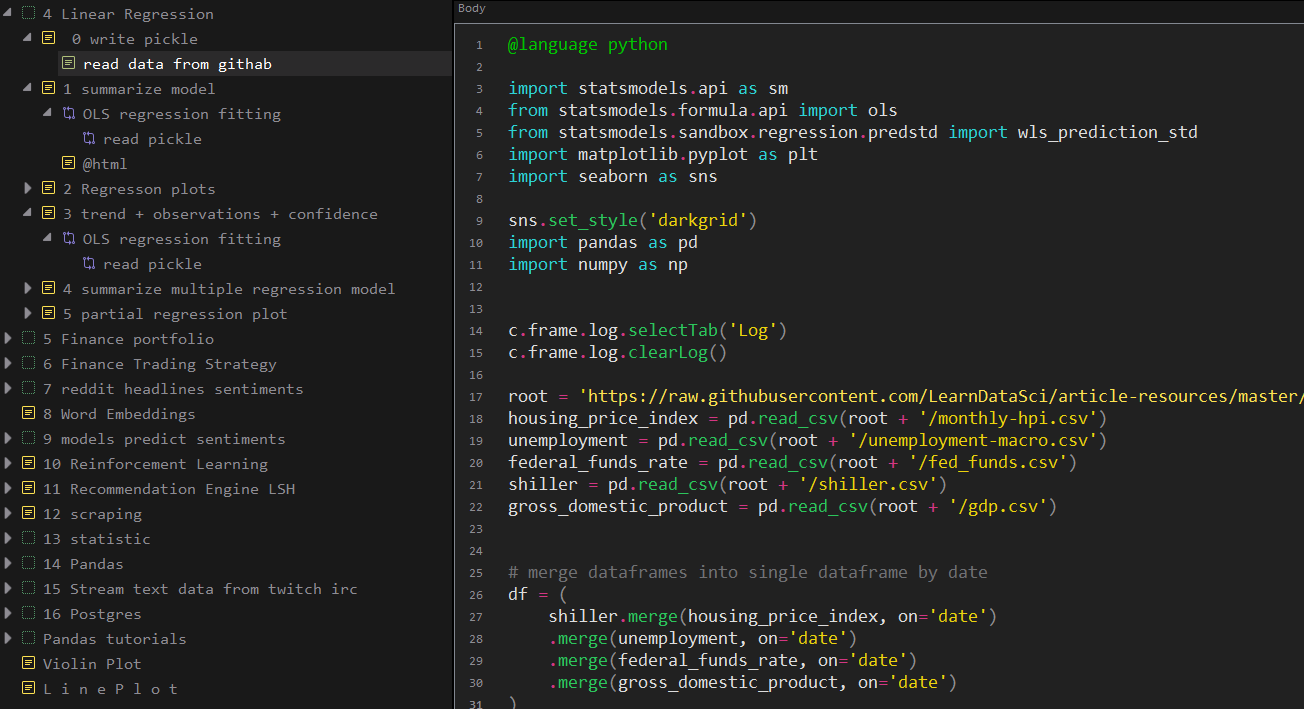Select the 'read data from githab' node

[177, 64]
